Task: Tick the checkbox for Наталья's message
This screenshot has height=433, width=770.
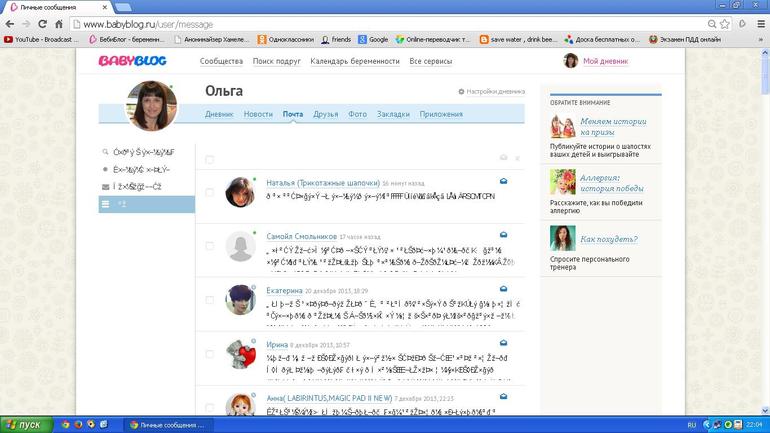Action: pos(210,192)
